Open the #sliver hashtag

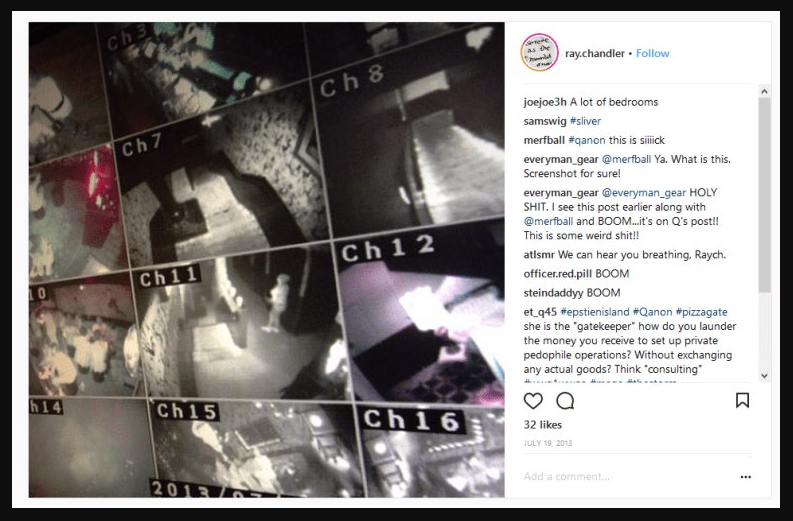[x=585, y=121]
